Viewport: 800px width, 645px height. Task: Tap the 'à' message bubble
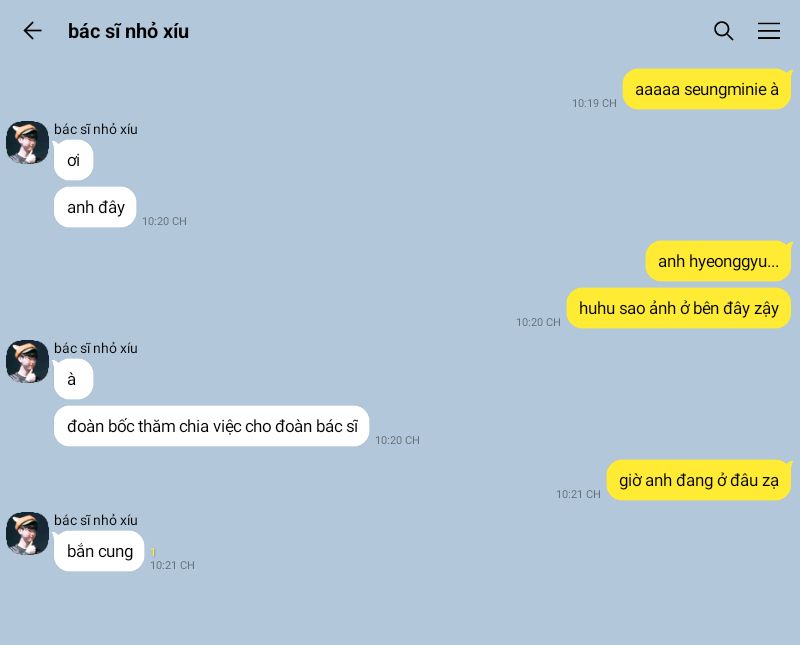click(x=73, y=379)
